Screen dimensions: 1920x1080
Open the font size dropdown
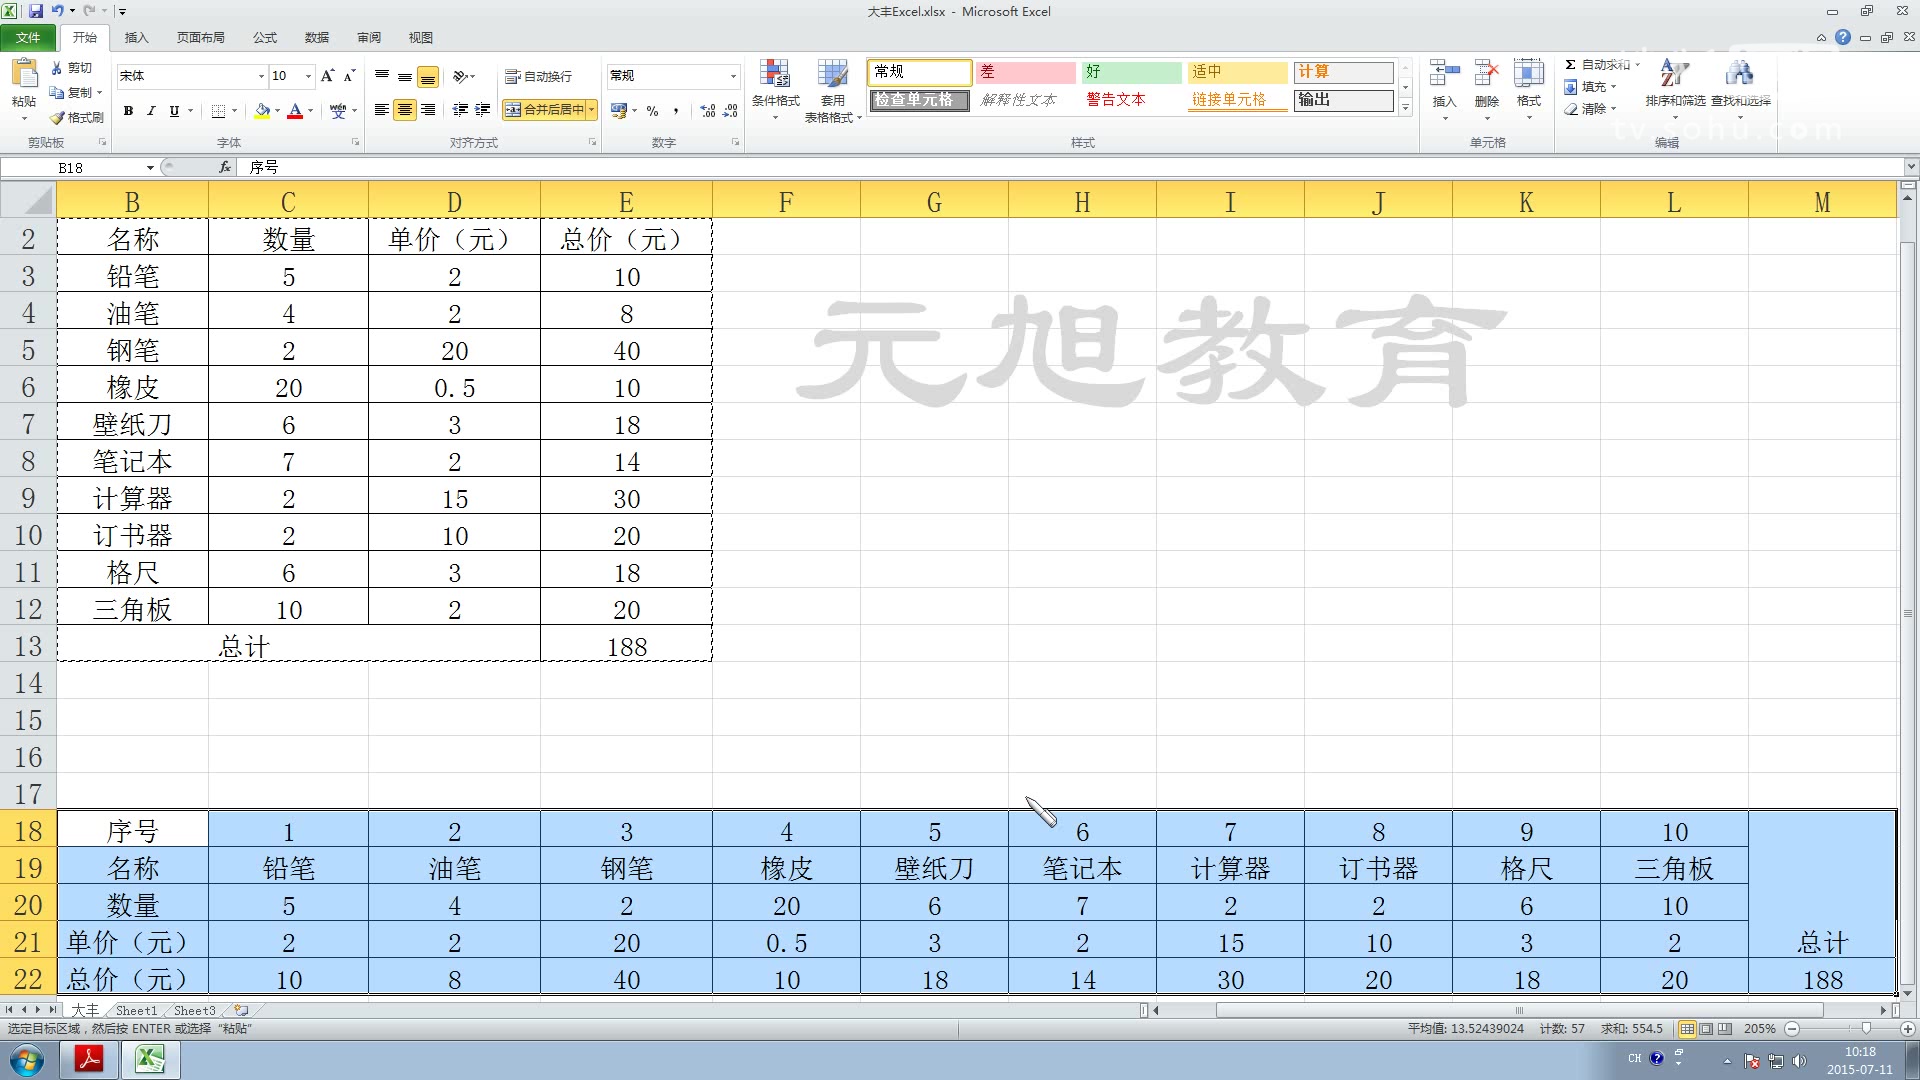coord(305,75)
